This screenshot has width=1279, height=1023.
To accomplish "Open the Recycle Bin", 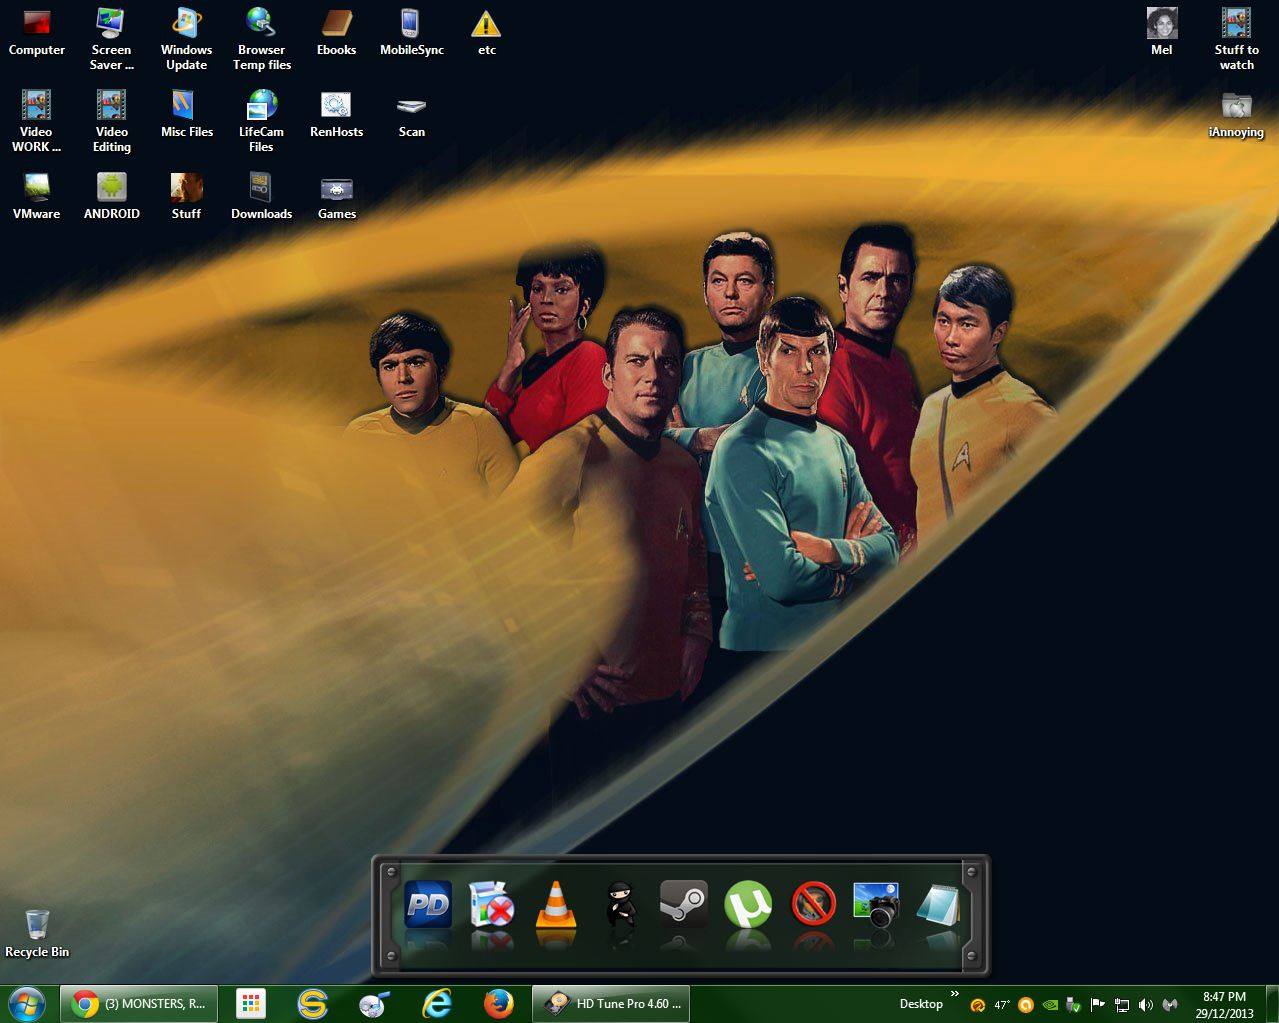I will click(37, 934).
